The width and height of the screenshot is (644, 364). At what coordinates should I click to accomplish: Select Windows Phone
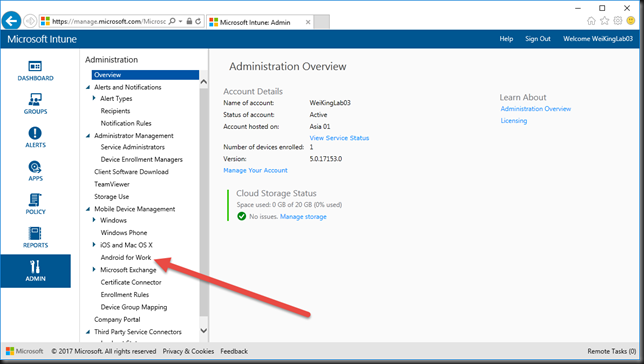pyautogui.click(x=124, y=233)
